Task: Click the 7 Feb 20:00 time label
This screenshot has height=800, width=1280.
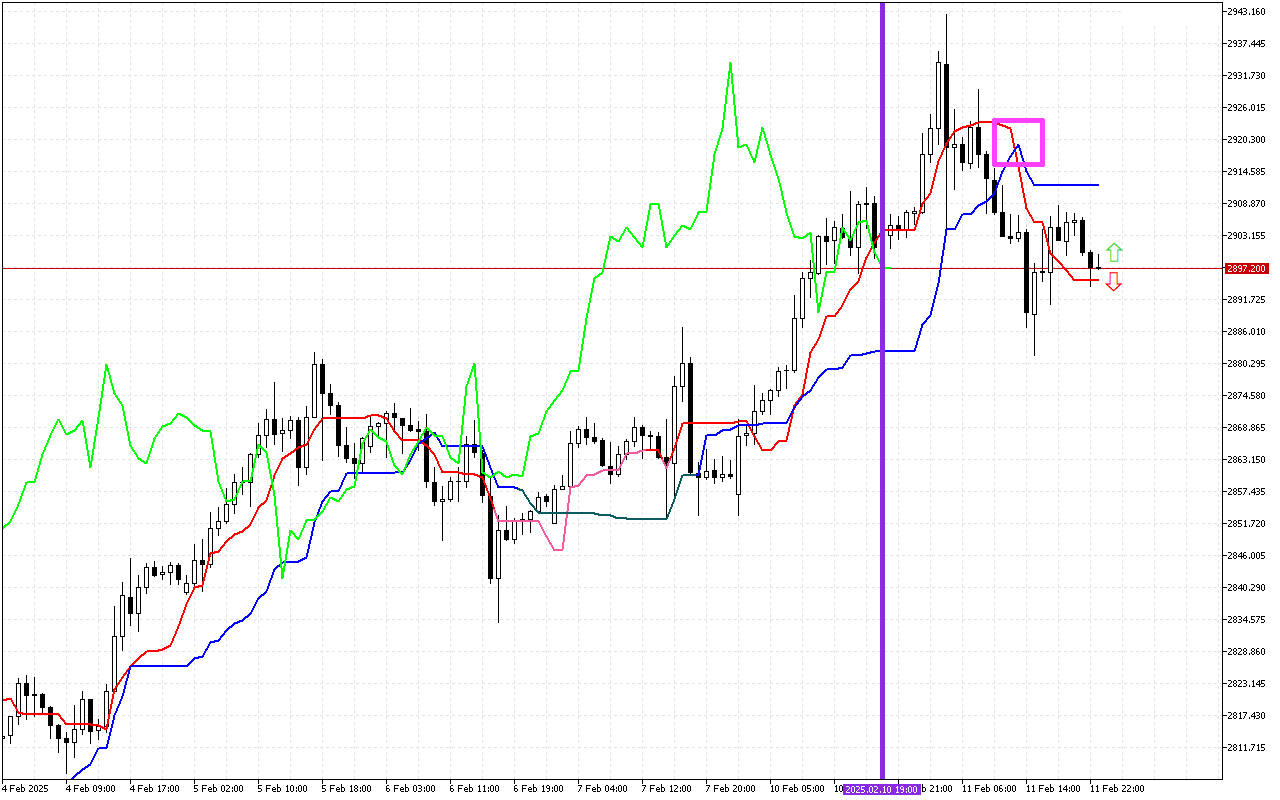Action: pyautogui.click(x=731, y=789)
